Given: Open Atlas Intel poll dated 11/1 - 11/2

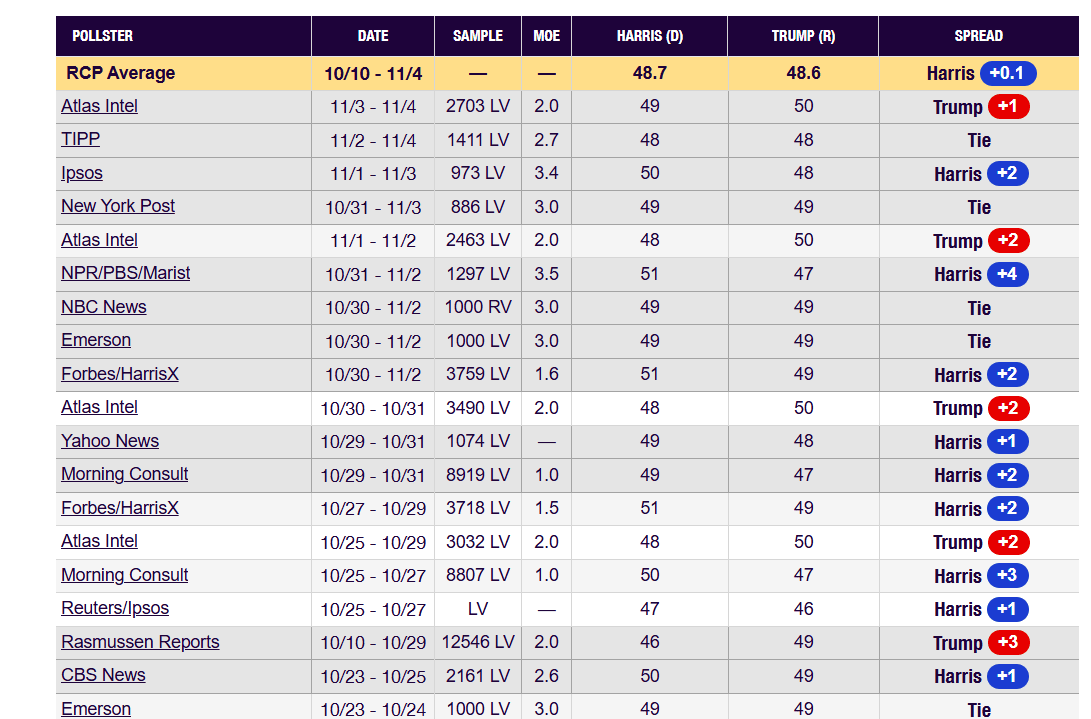Looking at the screenshot, I should [99, 240].
